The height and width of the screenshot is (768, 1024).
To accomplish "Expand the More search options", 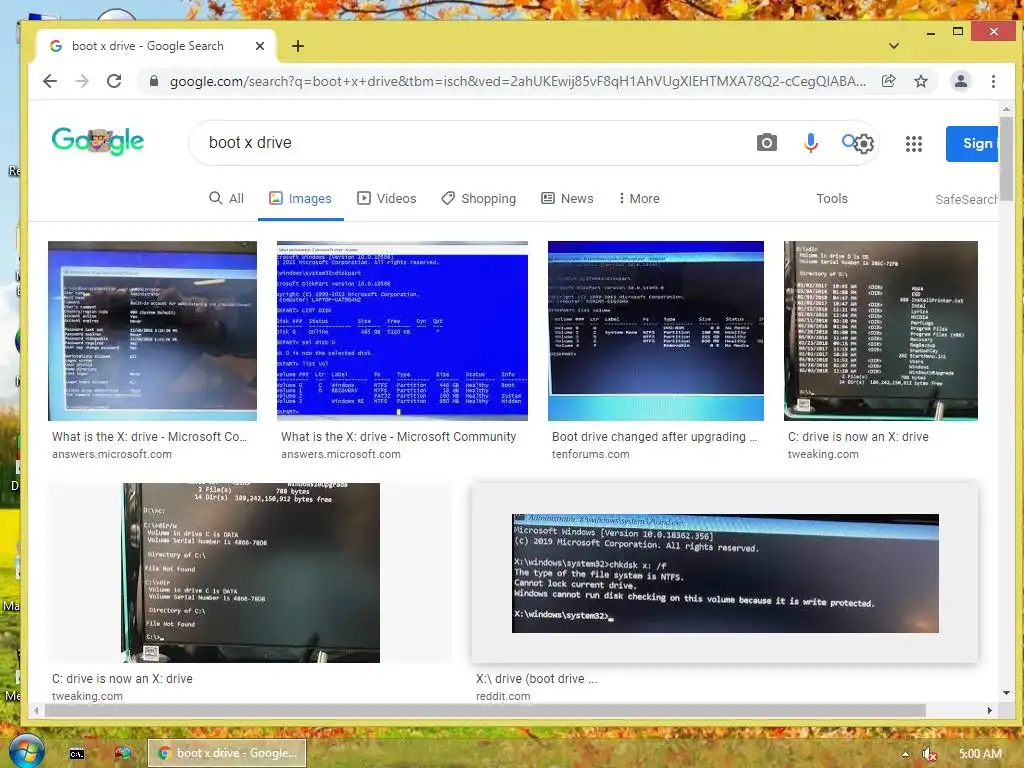I will [x=639, y=199].
